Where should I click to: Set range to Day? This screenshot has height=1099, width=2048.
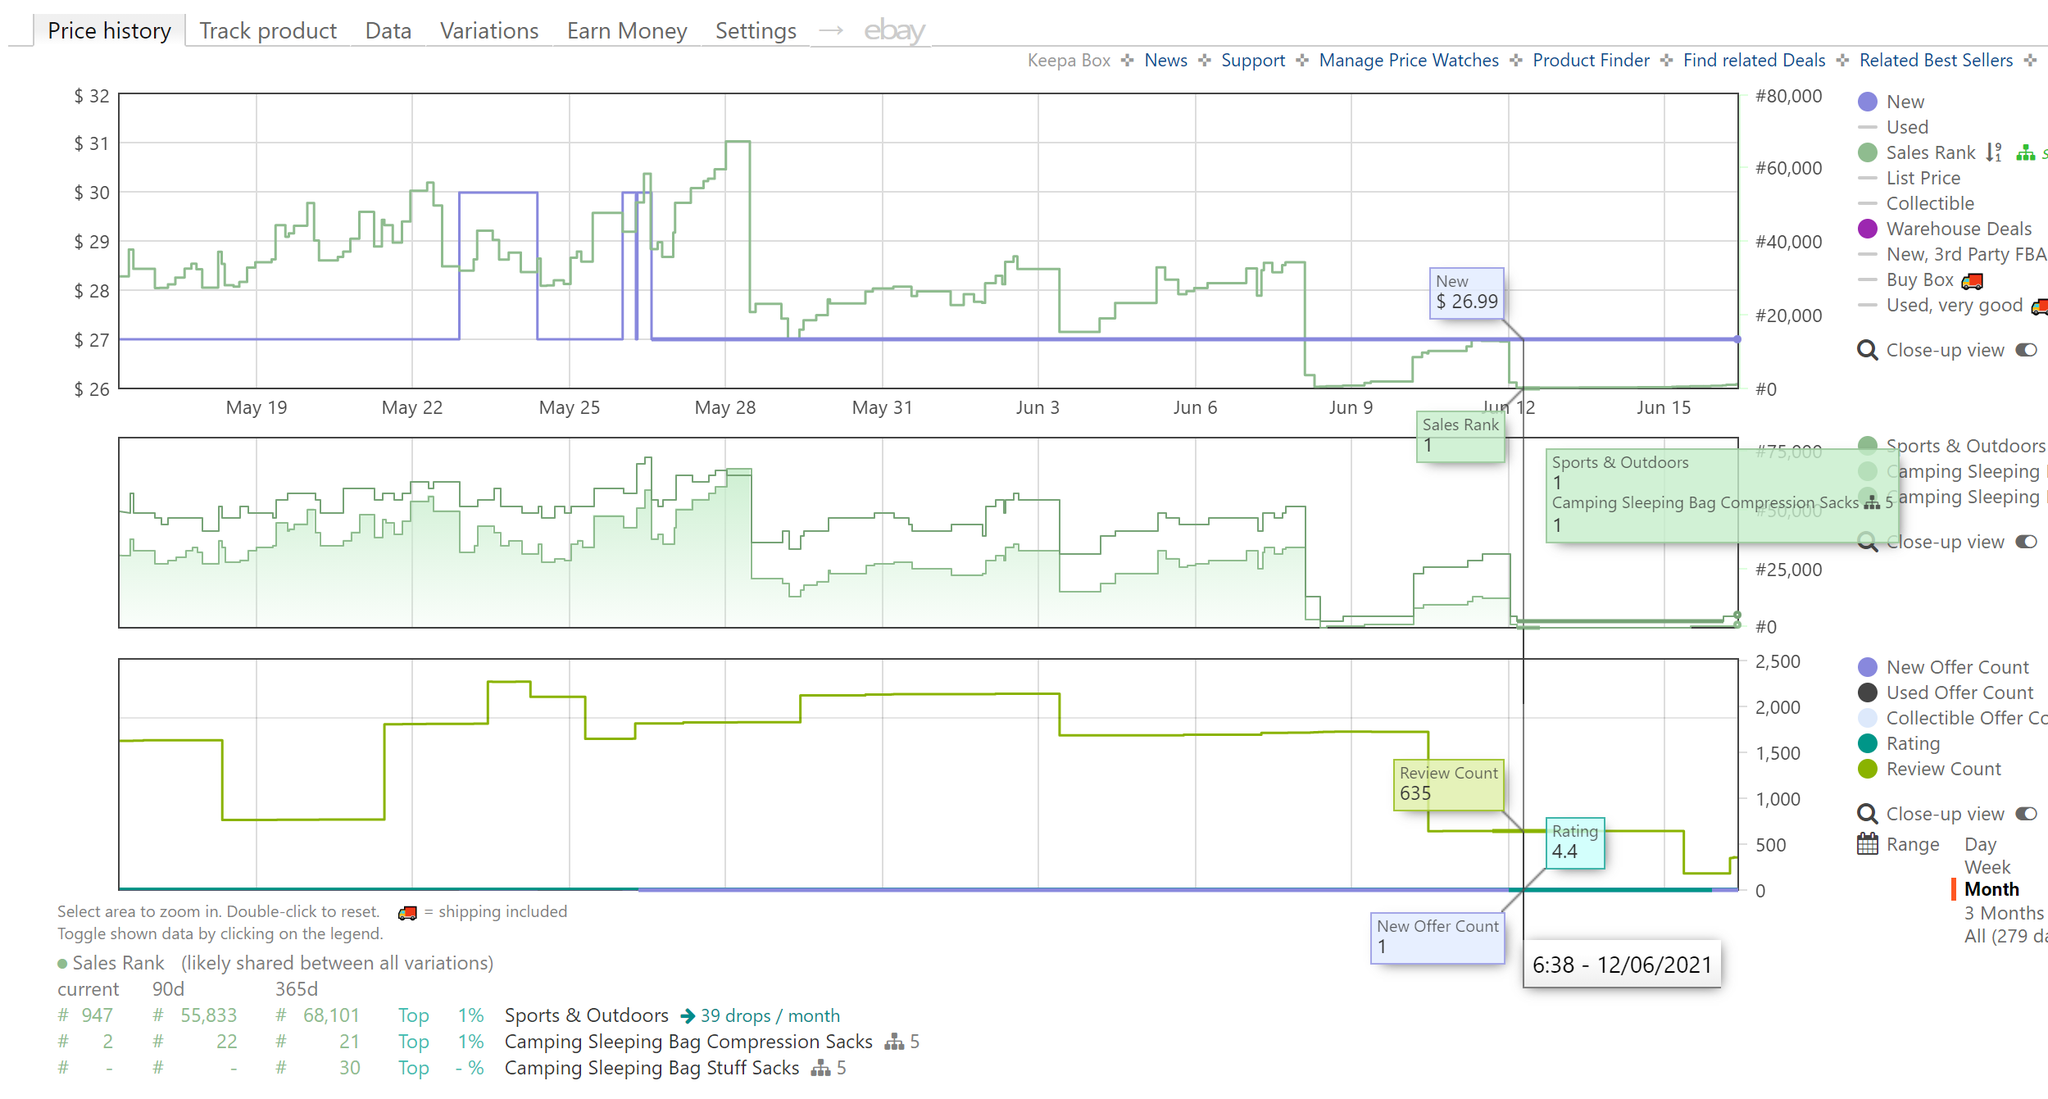pos(1980,844)
